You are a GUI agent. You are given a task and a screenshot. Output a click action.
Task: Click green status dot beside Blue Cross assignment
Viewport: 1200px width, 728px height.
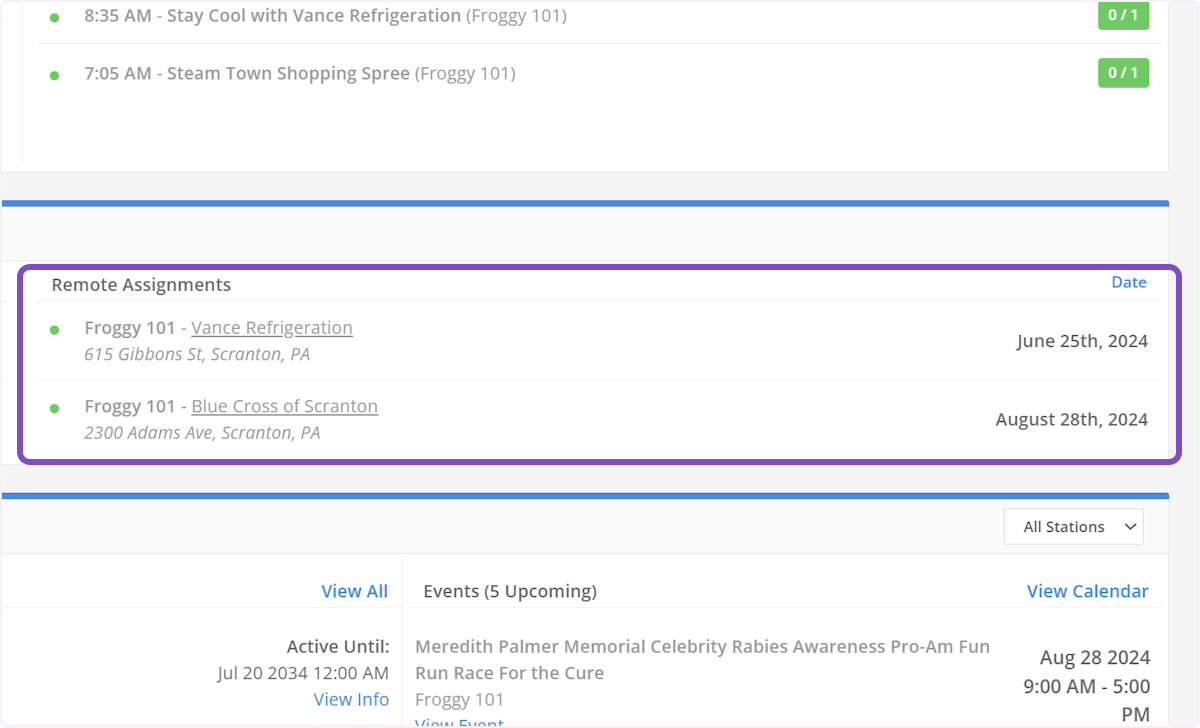pyautogui.click(x=54, y=408)
